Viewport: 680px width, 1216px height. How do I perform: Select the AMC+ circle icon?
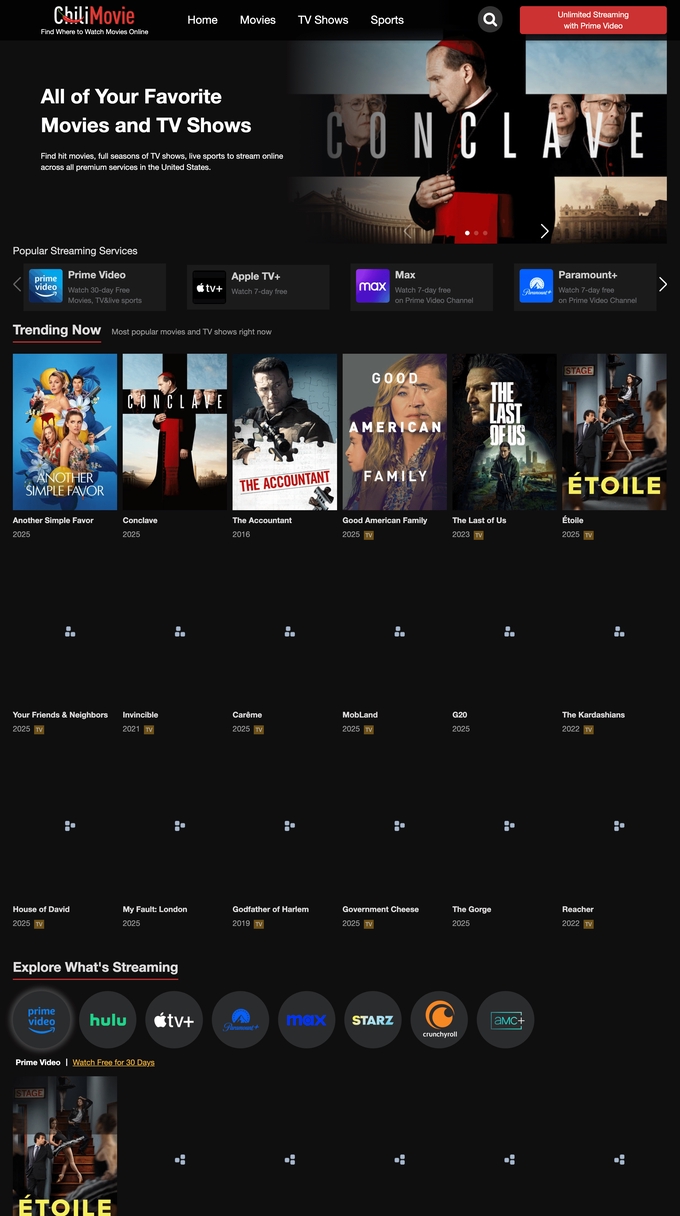506,1020
